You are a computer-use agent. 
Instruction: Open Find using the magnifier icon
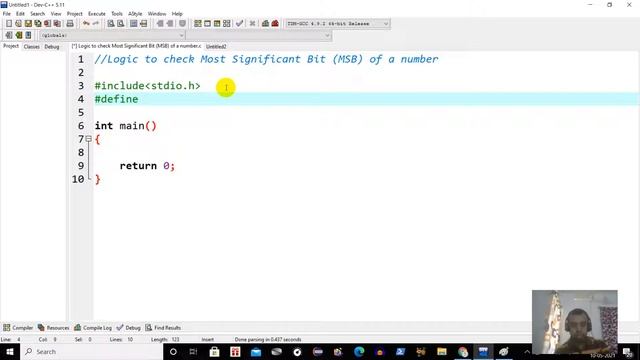pyautogui.click(x=111, y=24)
